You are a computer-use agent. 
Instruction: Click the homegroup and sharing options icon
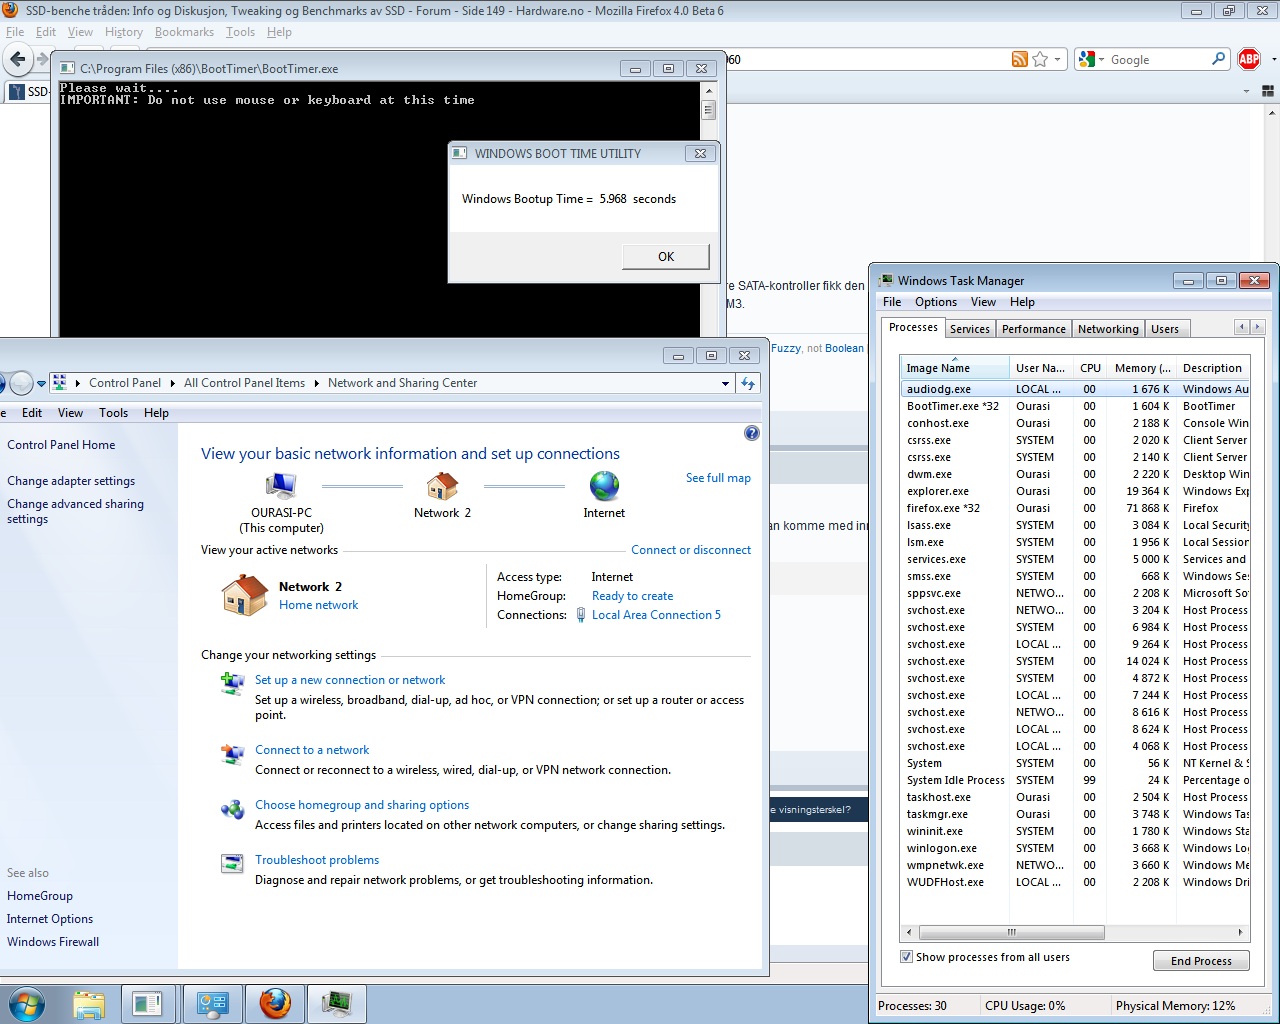(x=232, y=809)
